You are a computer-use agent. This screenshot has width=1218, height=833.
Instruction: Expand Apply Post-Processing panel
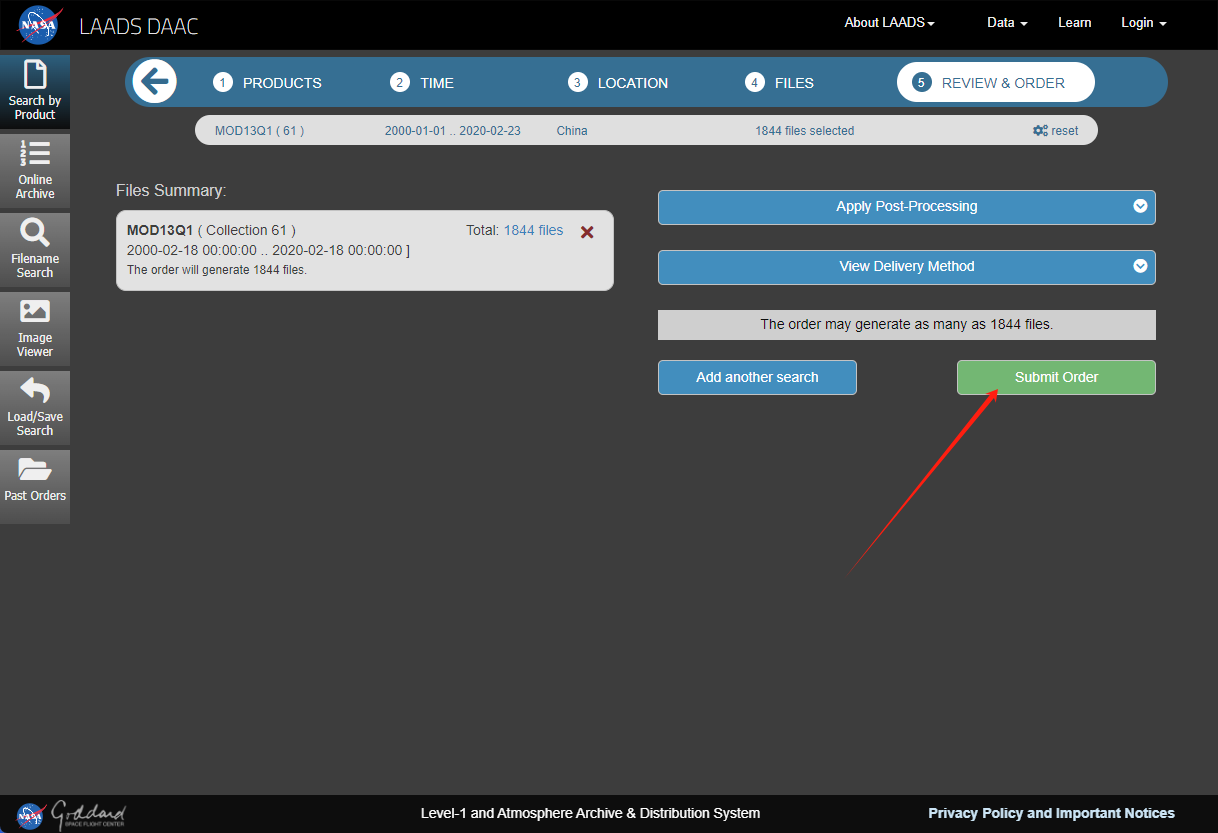(x=907, y=207)
